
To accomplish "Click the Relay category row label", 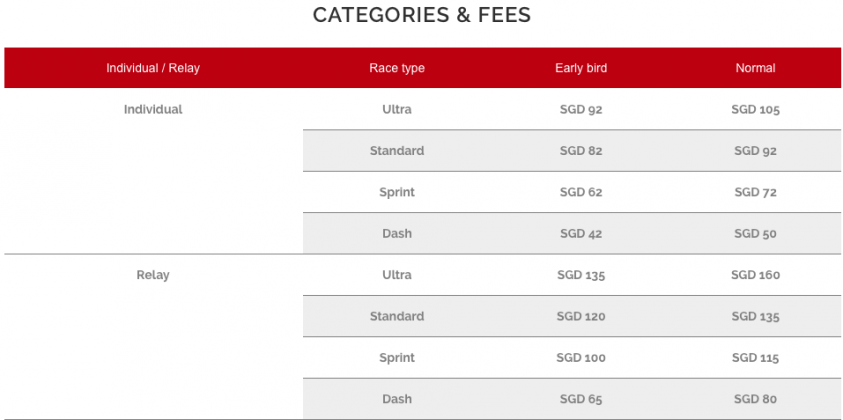I will point(153,275).
